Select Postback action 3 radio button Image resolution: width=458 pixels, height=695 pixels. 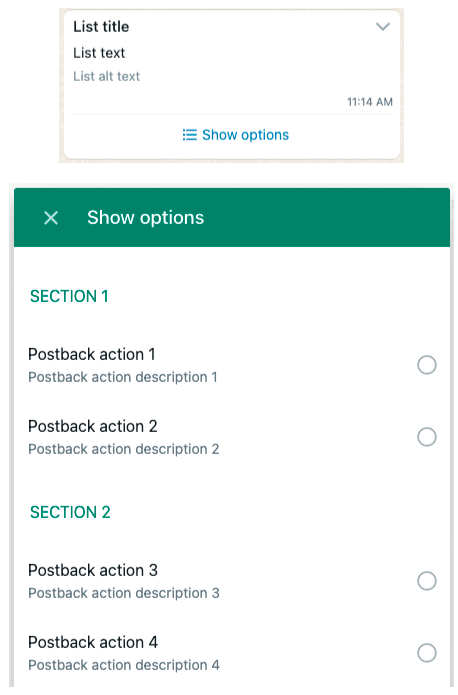(427, 581)
